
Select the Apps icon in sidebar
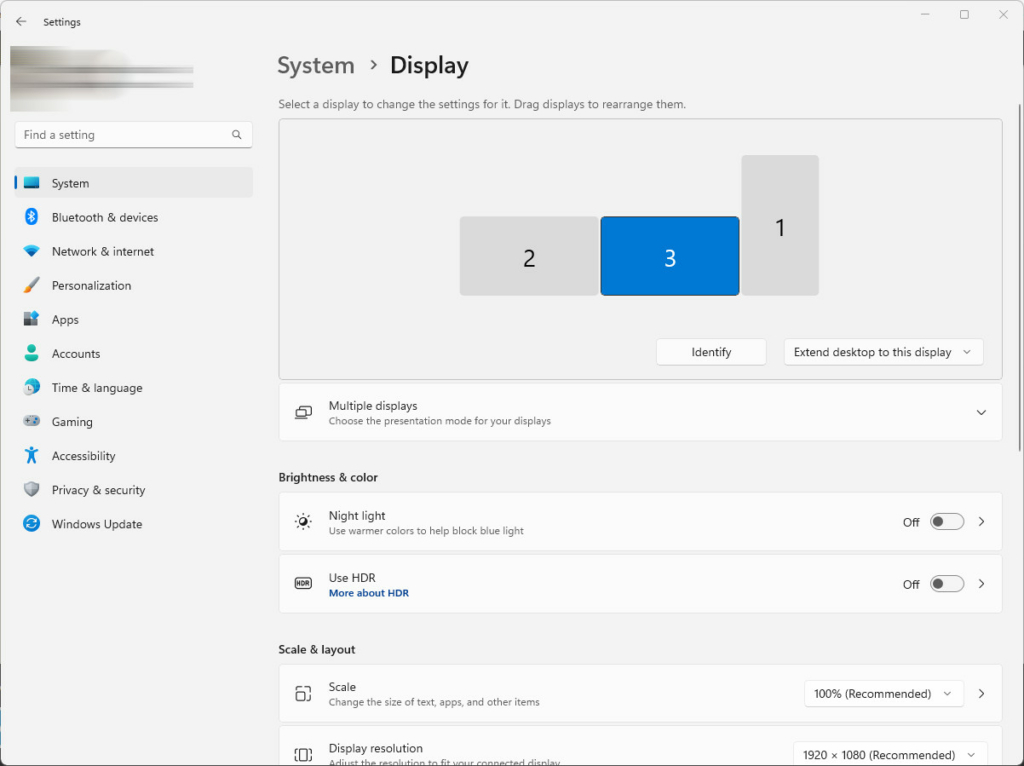31,320
